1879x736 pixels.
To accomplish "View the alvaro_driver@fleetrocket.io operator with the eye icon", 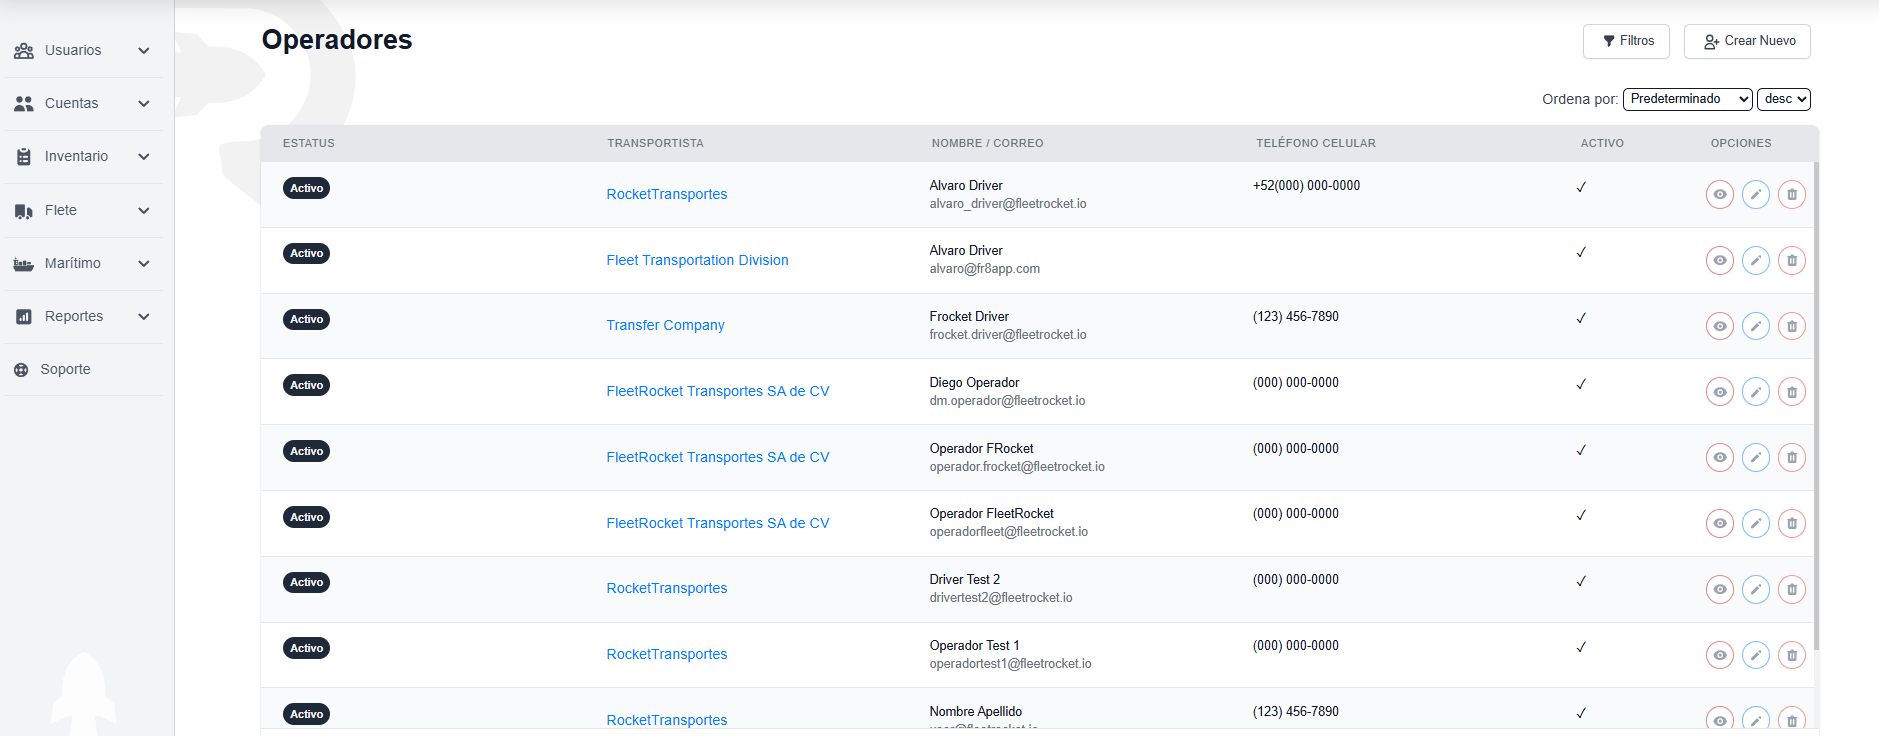I will tap(1719, 194).
